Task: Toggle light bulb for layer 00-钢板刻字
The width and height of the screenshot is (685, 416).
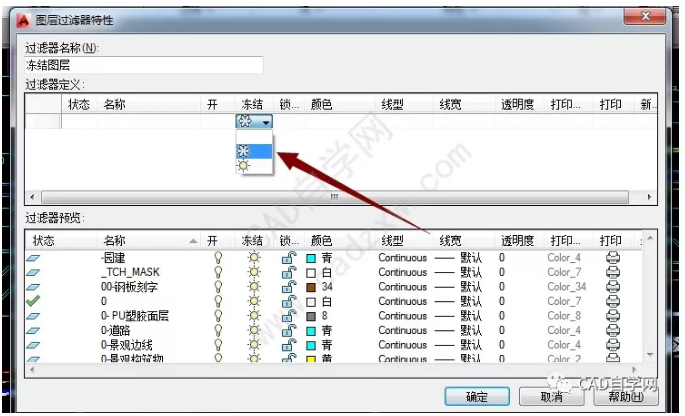Action: click(218, 287)
